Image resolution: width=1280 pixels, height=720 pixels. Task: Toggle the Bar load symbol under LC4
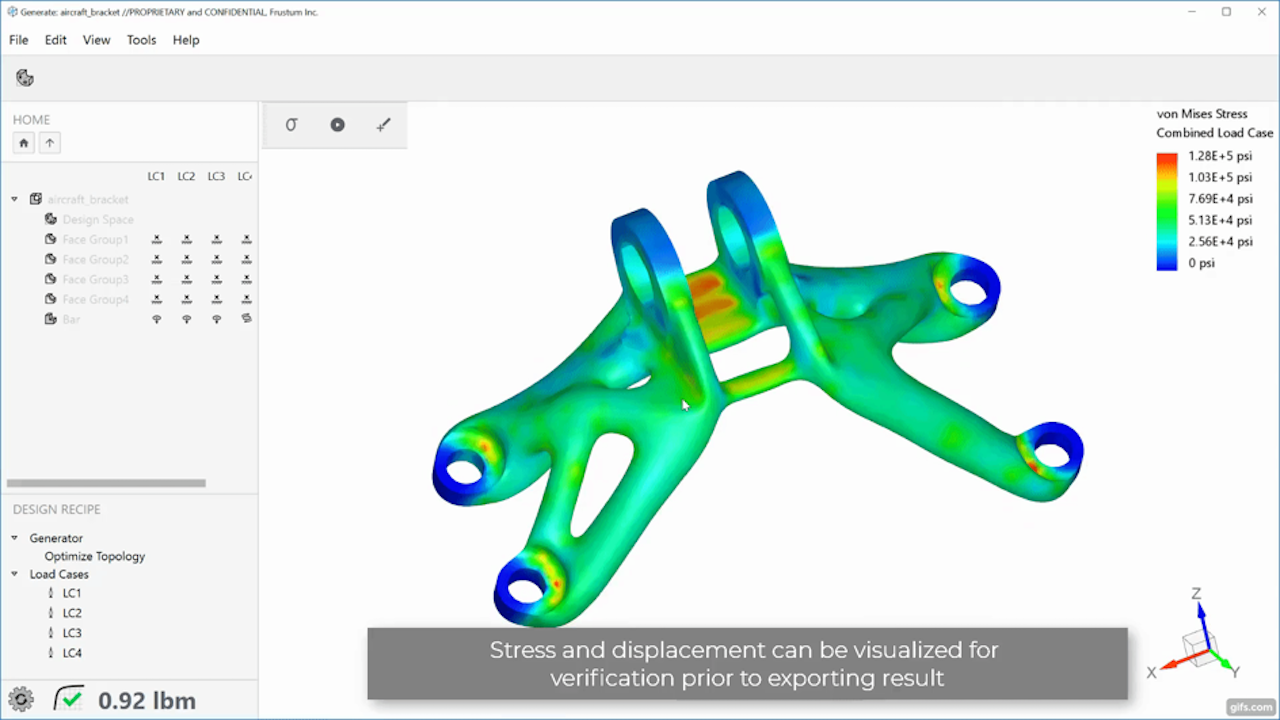(246, 318)
